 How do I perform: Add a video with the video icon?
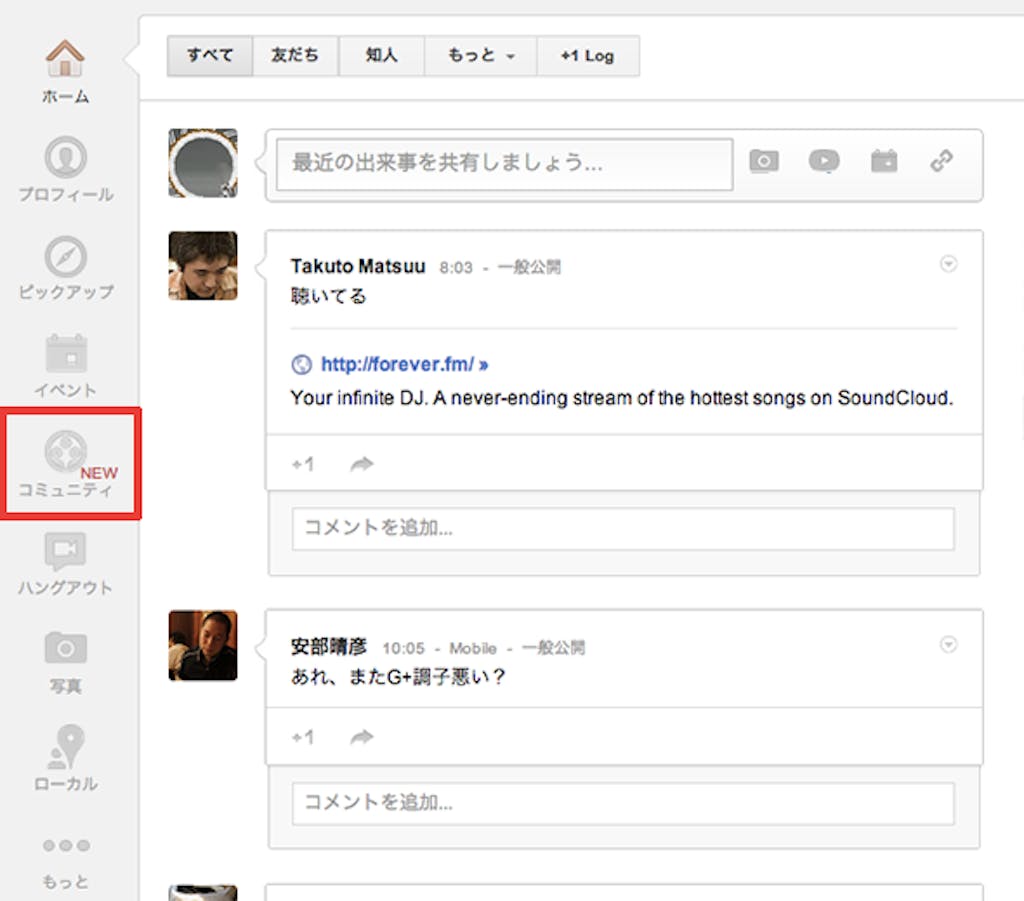coord(823,161)
